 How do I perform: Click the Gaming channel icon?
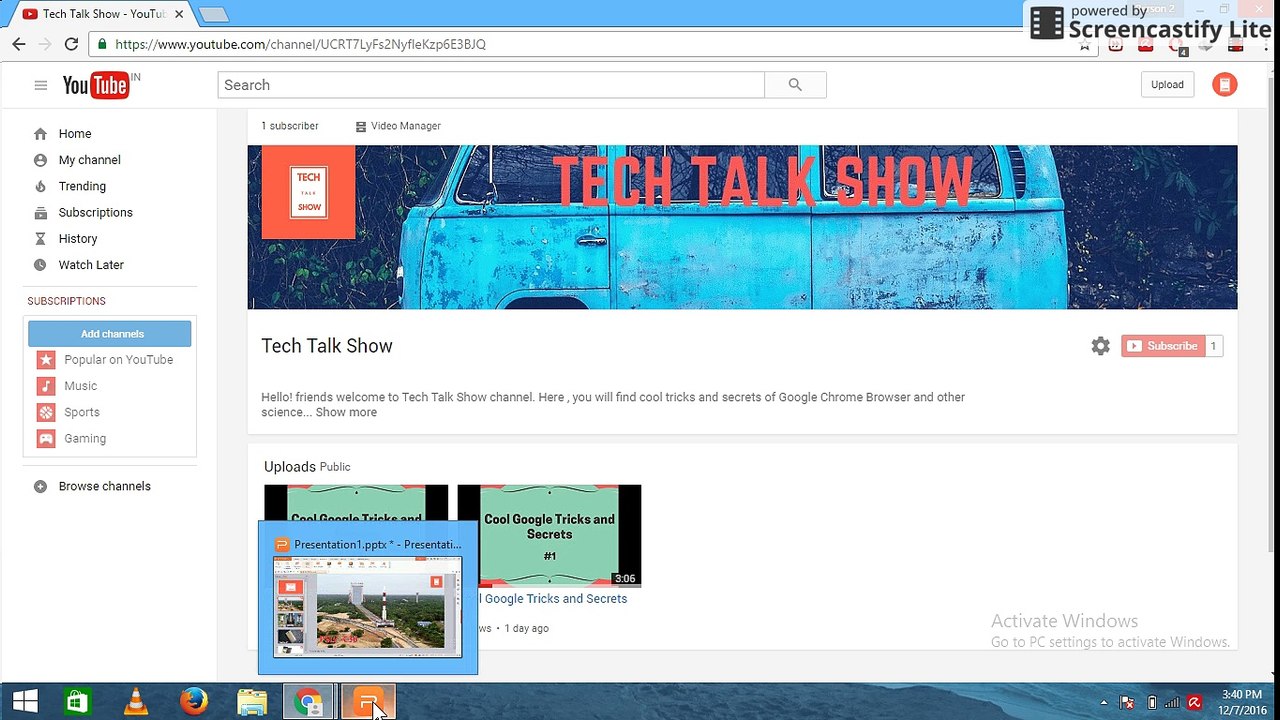(46, 438)
